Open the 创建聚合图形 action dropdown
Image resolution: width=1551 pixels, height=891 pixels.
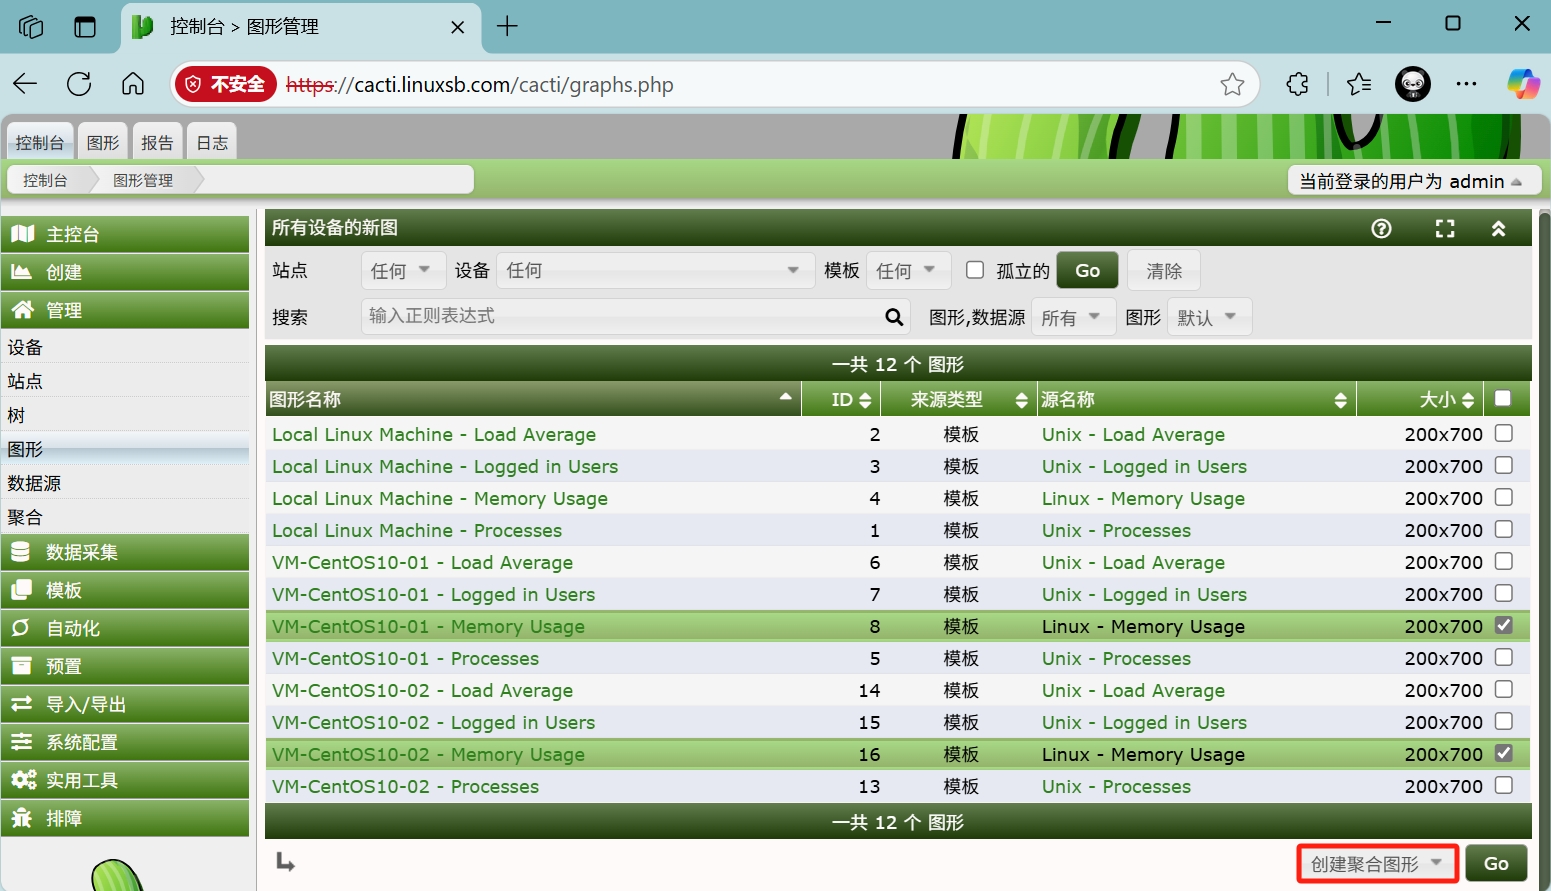coord(1377,864)
